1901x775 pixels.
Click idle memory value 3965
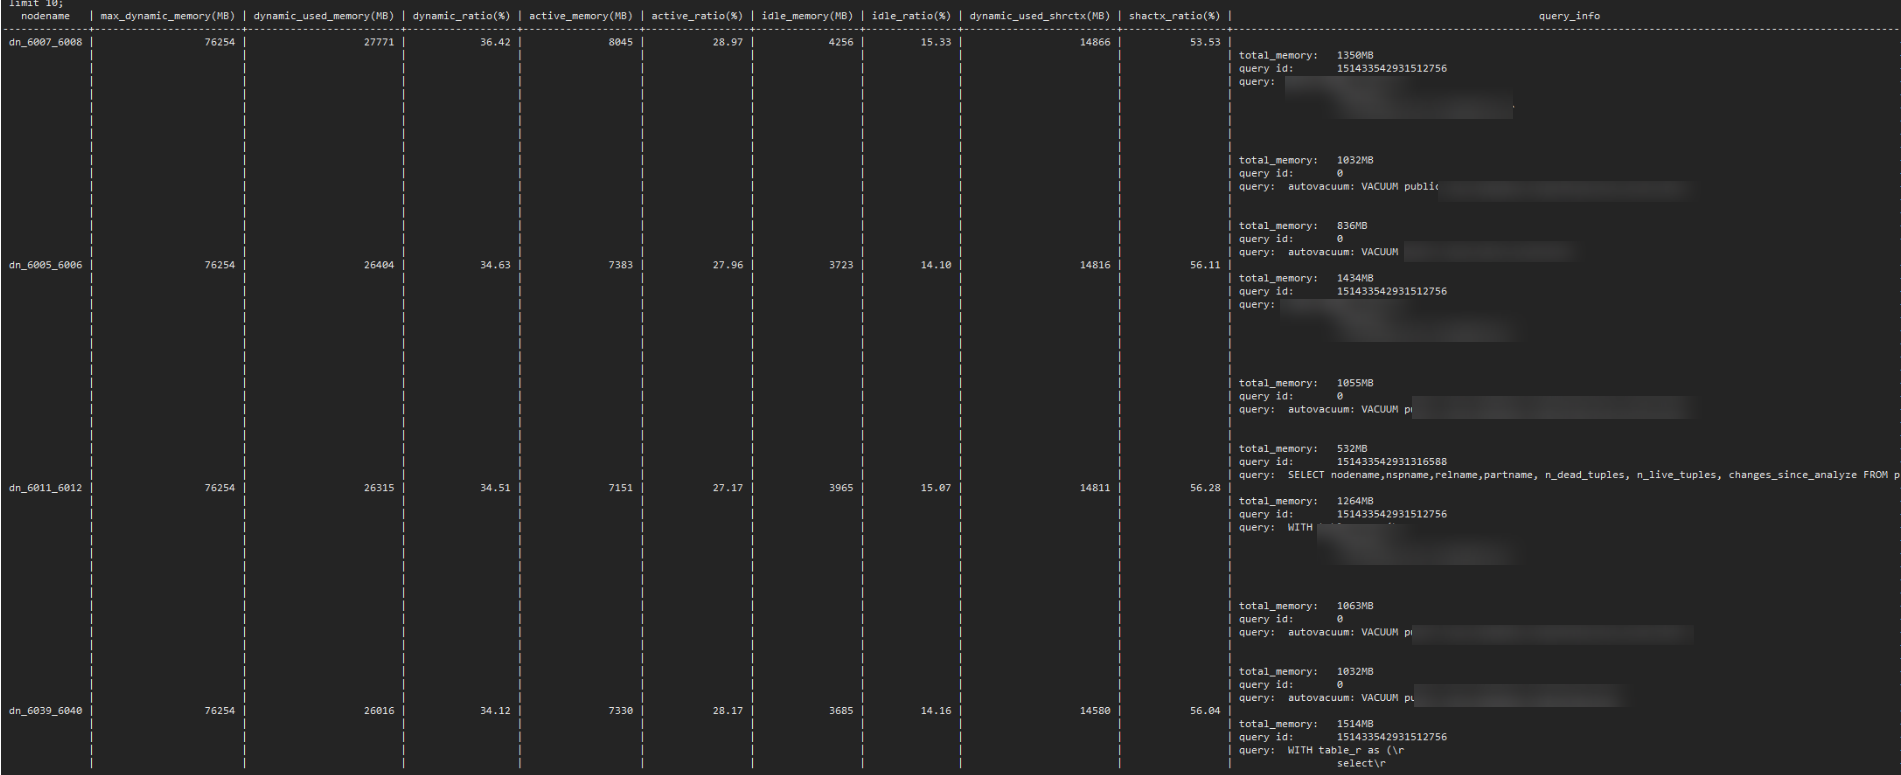[x=841, y=488]
